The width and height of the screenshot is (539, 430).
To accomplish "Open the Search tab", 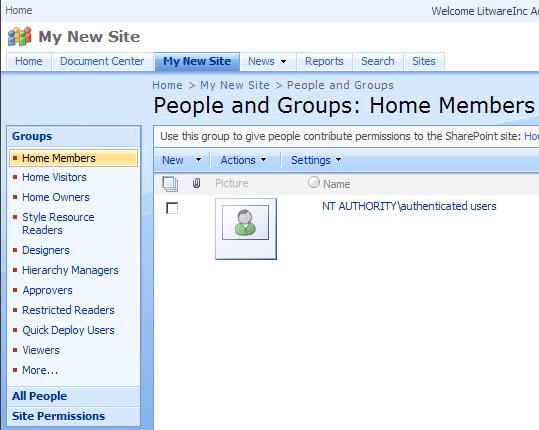I will 377,61.
